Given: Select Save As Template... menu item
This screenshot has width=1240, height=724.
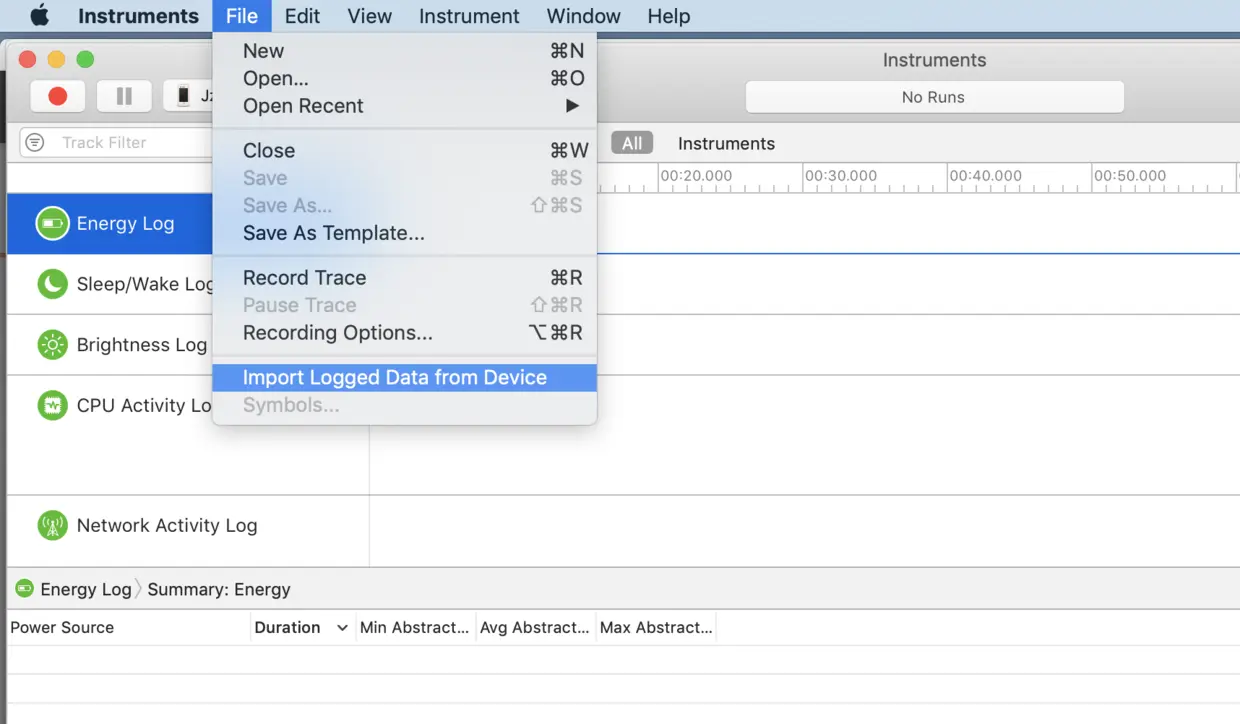Looking at the screenshot, I should coord(404,233).
